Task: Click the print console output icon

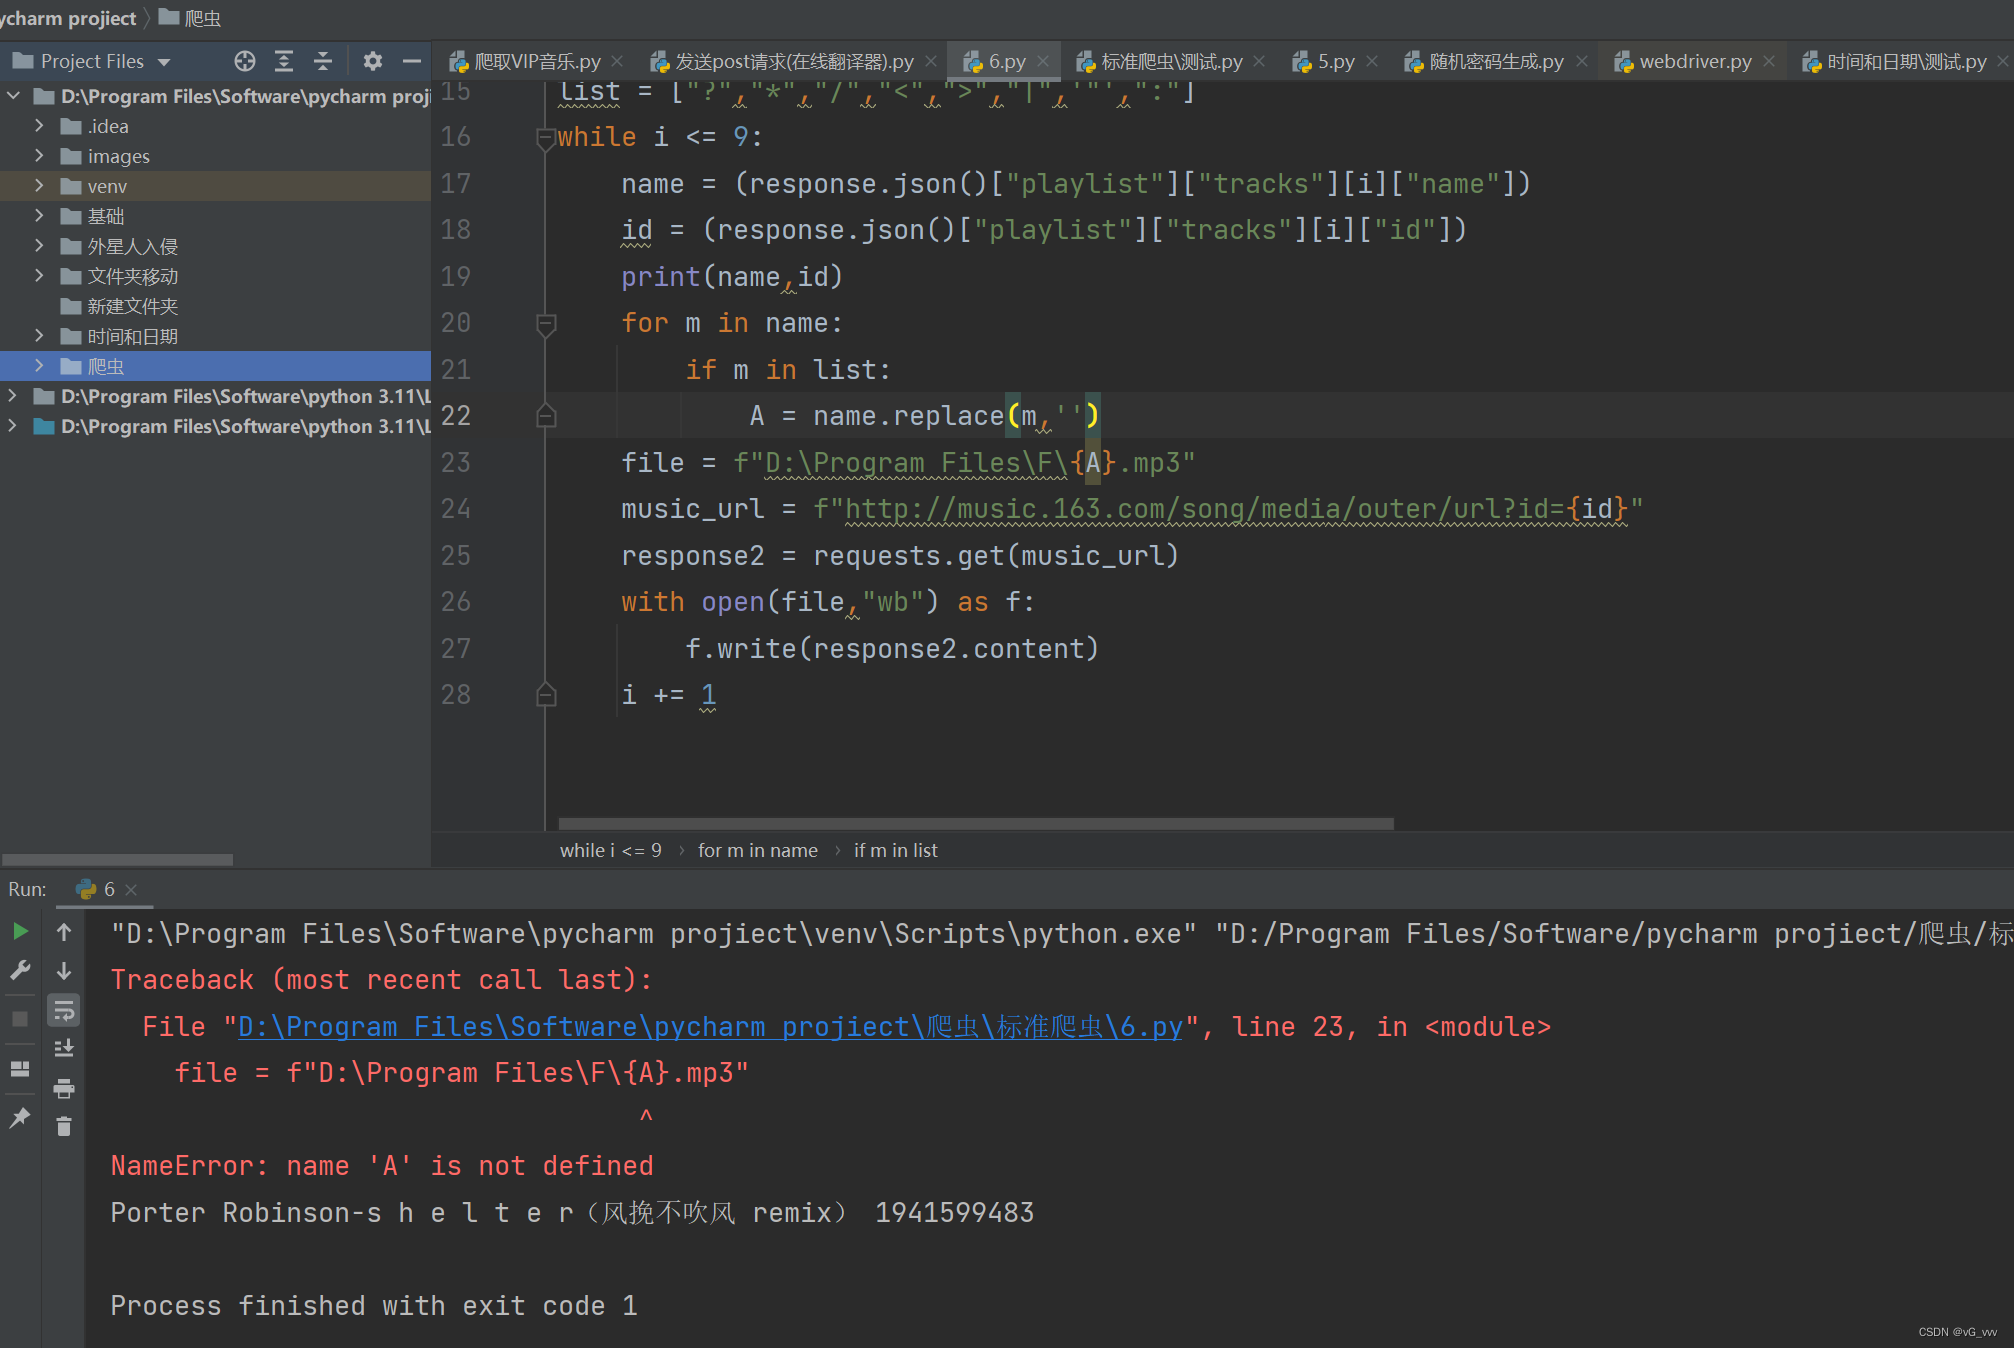Action: (x=64, y=1088)
